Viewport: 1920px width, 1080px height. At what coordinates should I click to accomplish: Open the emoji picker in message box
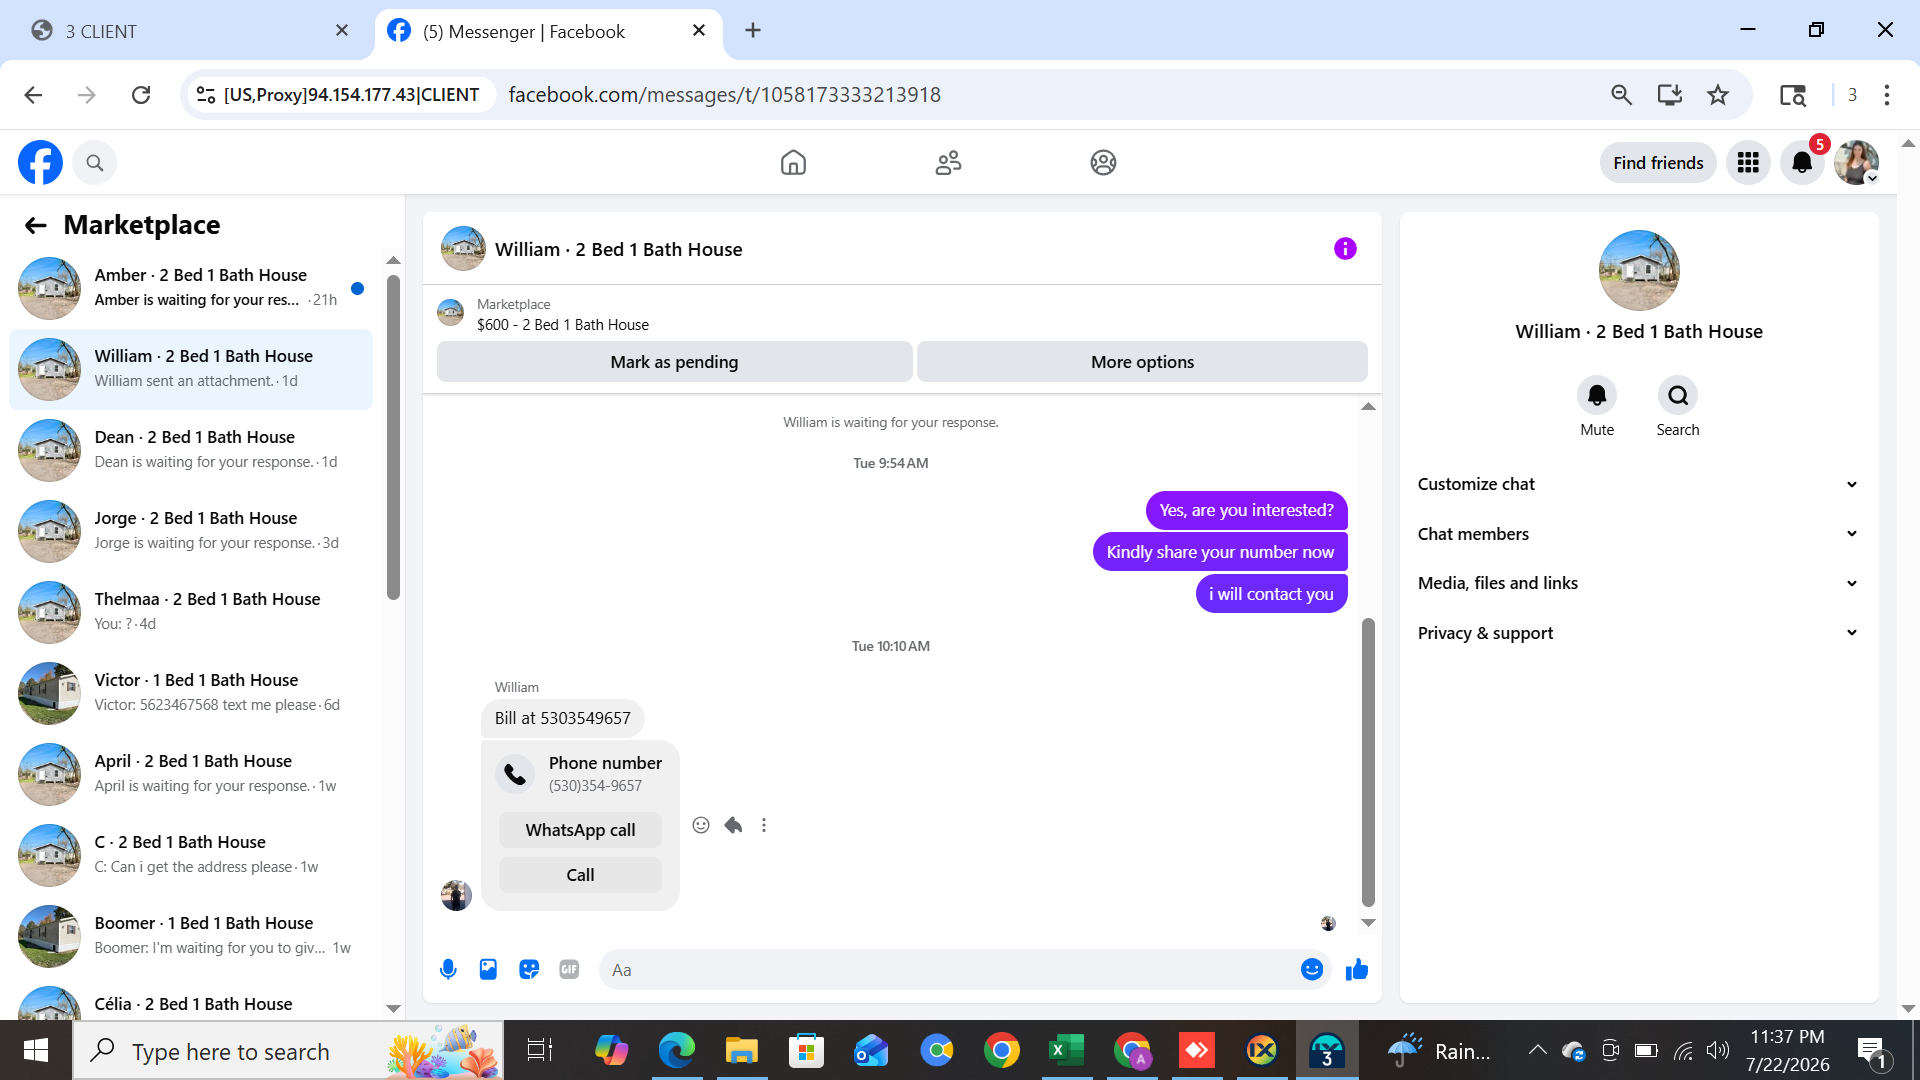1312,969
